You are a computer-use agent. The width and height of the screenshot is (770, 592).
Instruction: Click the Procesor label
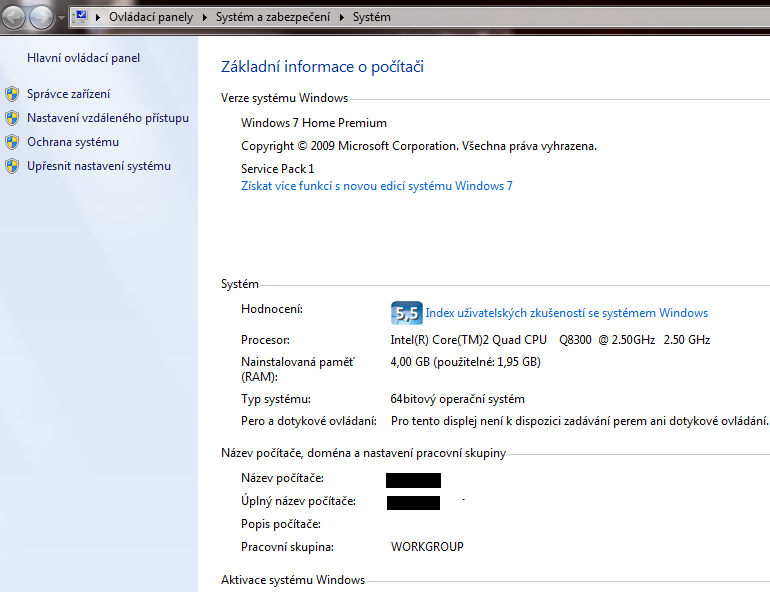pos(265,340)
